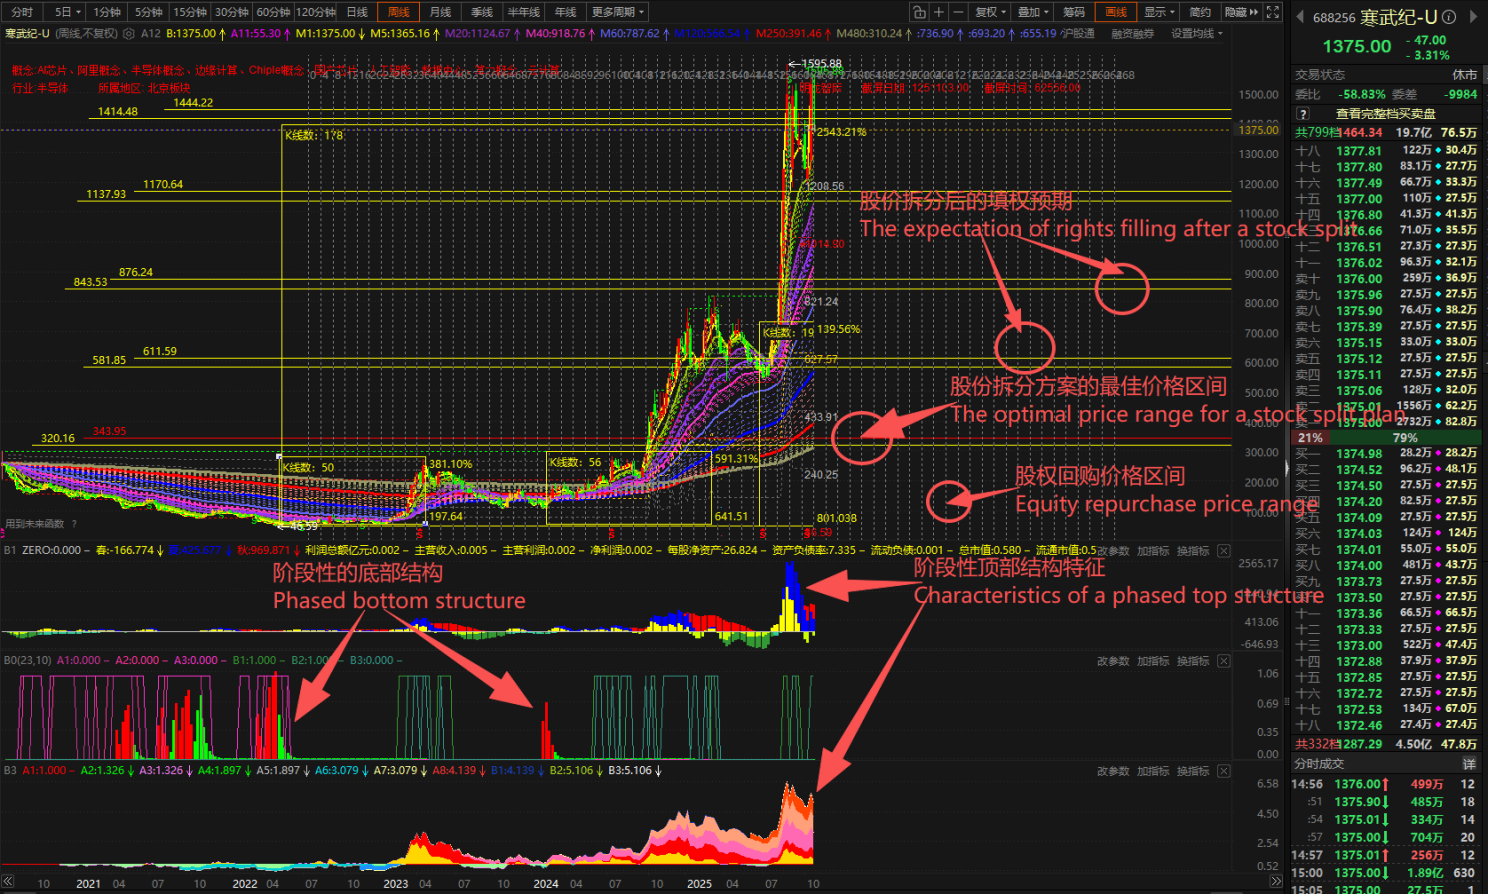Click 改参数 in B3 panel
This screenshot has width=1488, height=894.
[x=1113, y=771]
